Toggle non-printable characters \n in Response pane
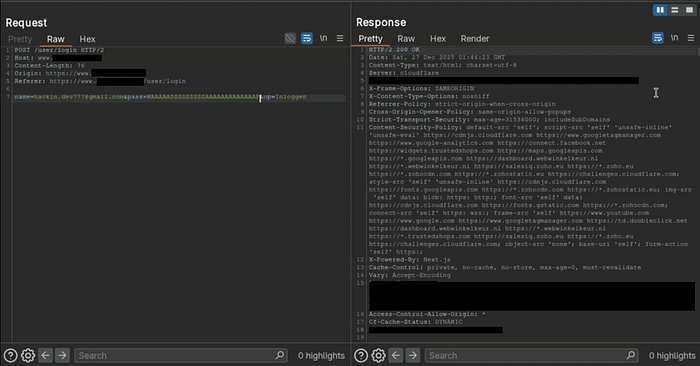Screen dimensions: 700x366 tap(674, 38)
